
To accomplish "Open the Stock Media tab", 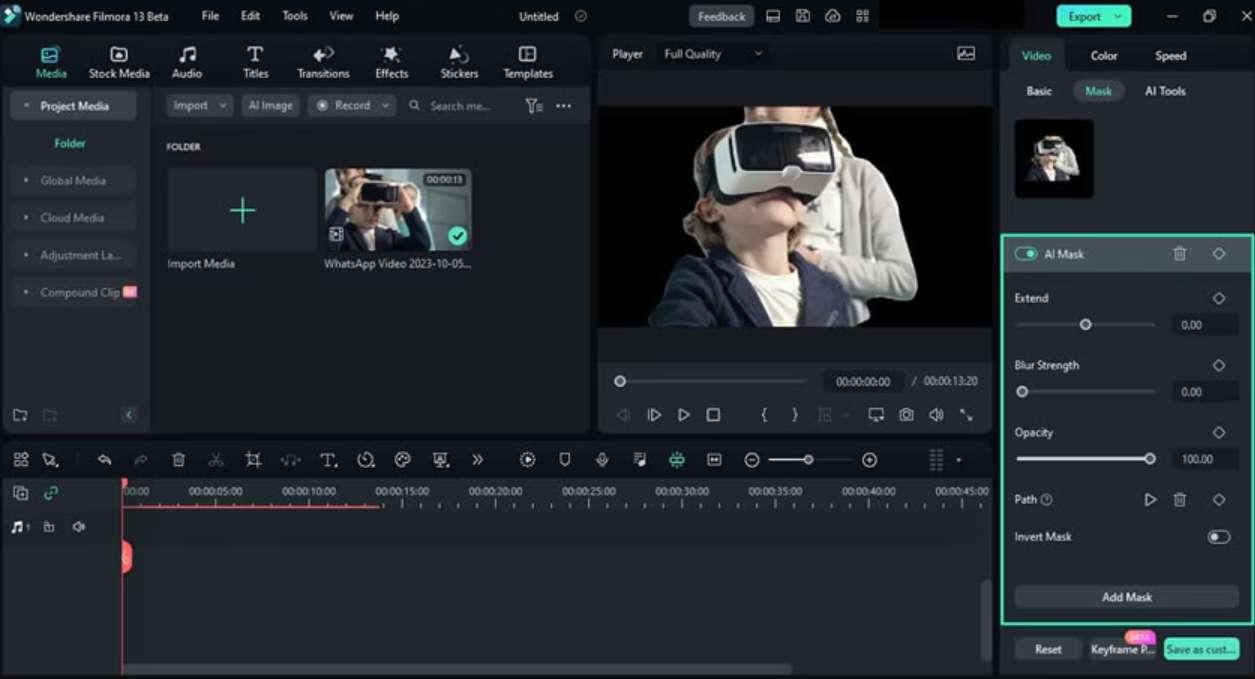I will pyautogui.click(x=119, y=62).
